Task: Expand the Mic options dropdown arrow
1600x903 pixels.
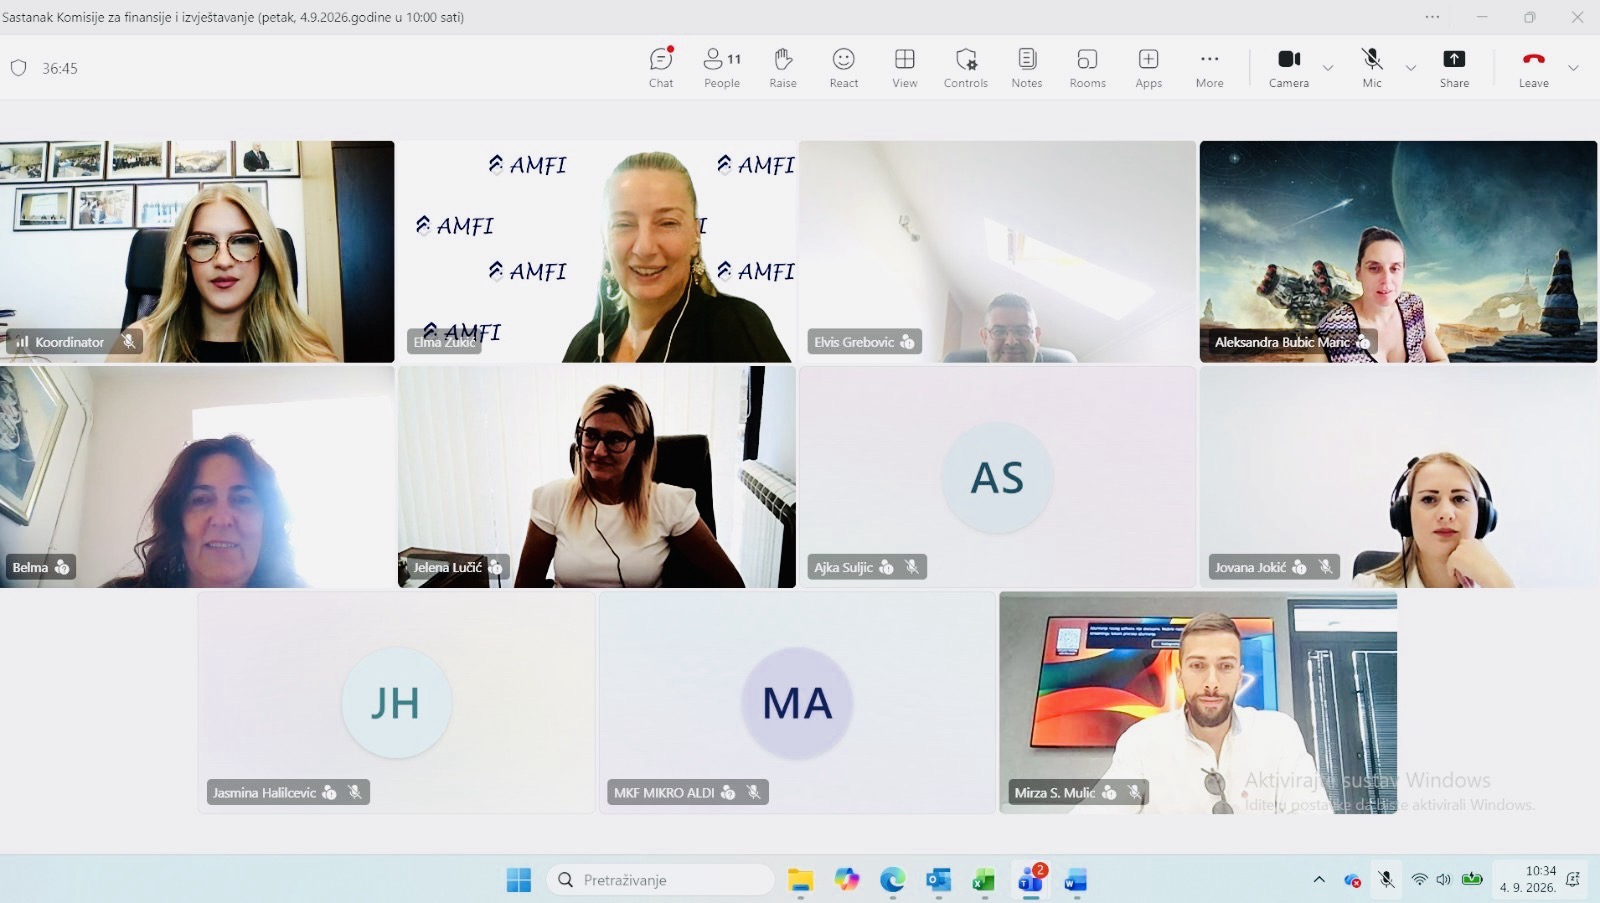Action: coord(1411,68)
